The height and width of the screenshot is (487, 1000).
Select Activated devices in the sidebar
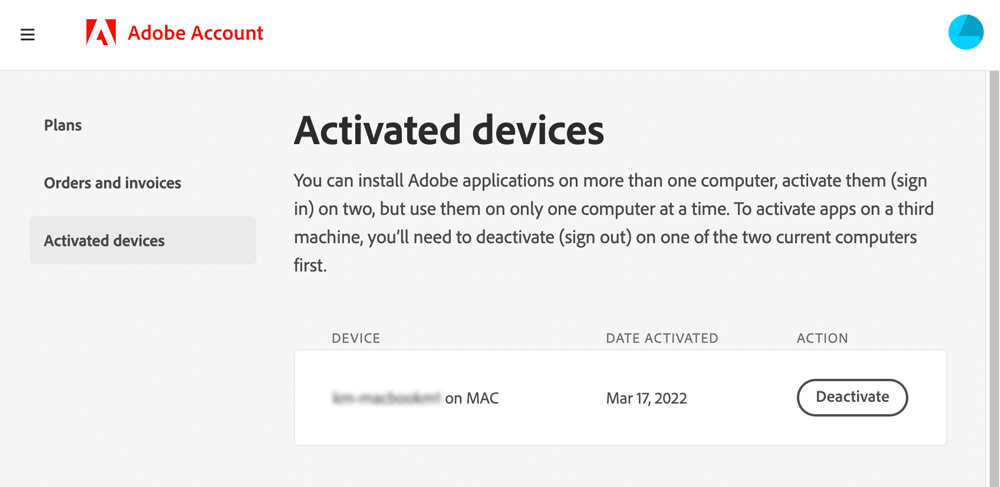tap(143, 240)
